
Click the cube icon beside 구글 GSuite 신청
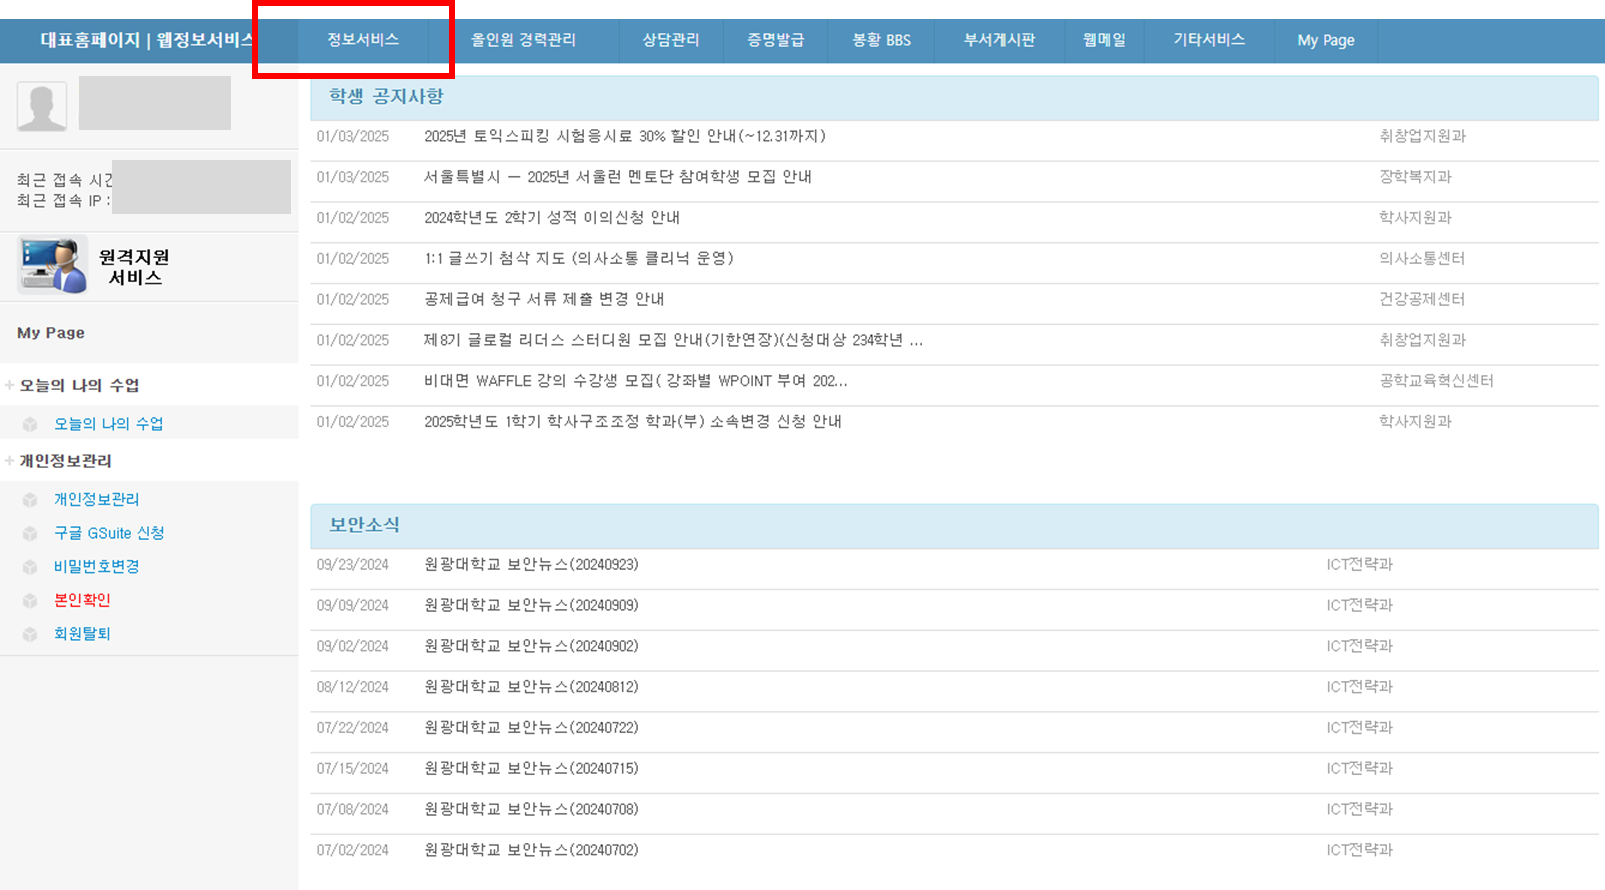30,534
